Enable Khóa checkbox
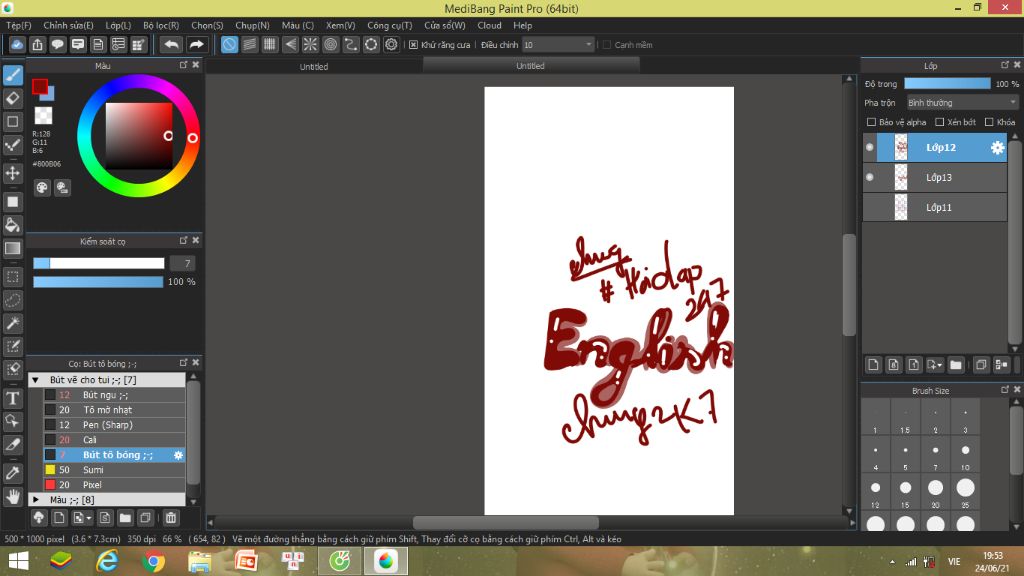Image resolution: width=1024 pixels, height=576 pixels. coord(989,122)
